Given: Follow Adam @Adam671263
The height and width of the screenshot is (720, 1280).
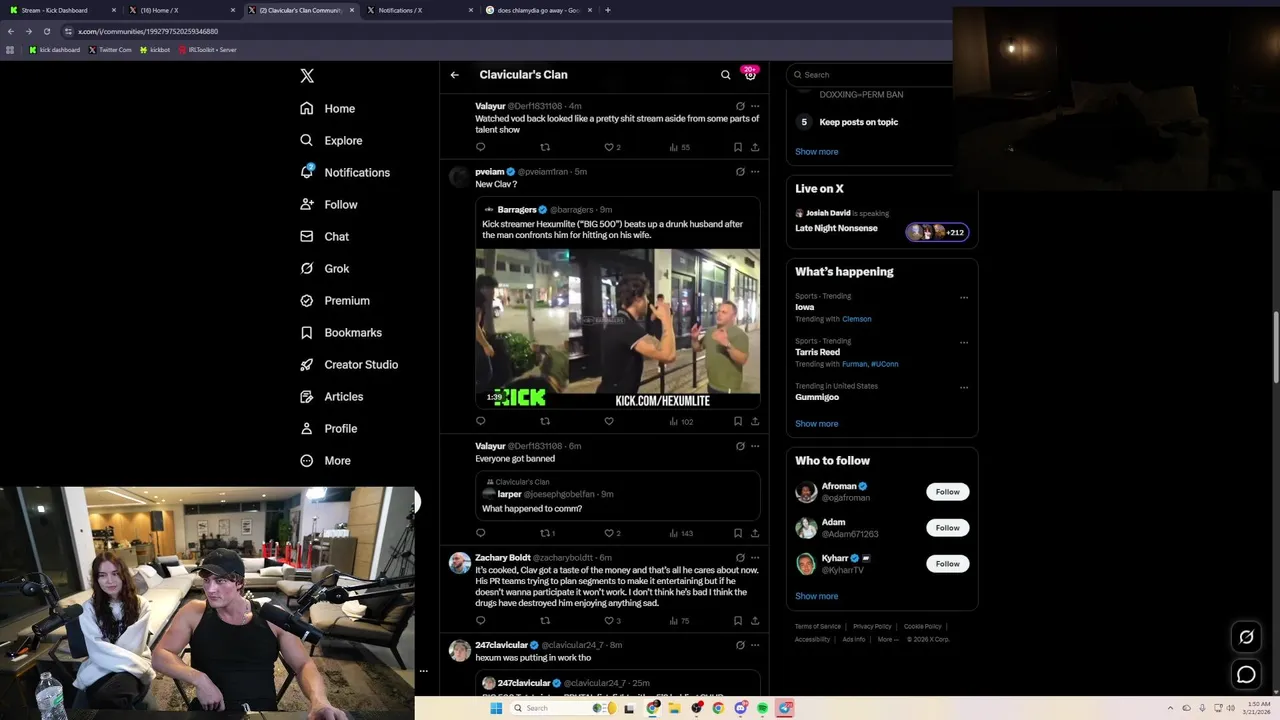Looking at the screenshot, I should pos(948,528).
